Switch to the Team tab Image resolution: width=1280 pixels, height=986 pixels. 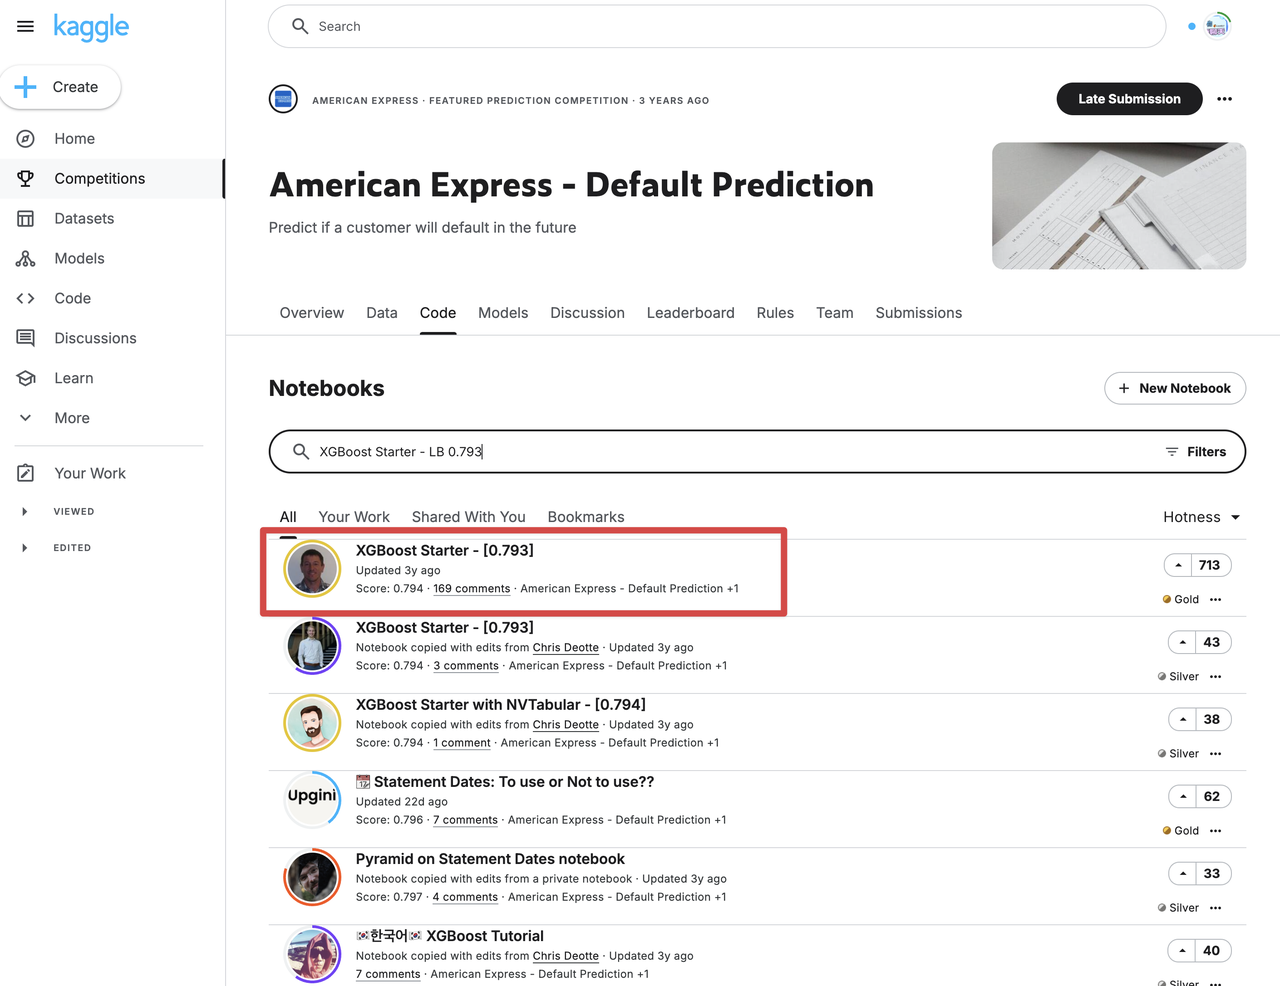click(835, 313)
